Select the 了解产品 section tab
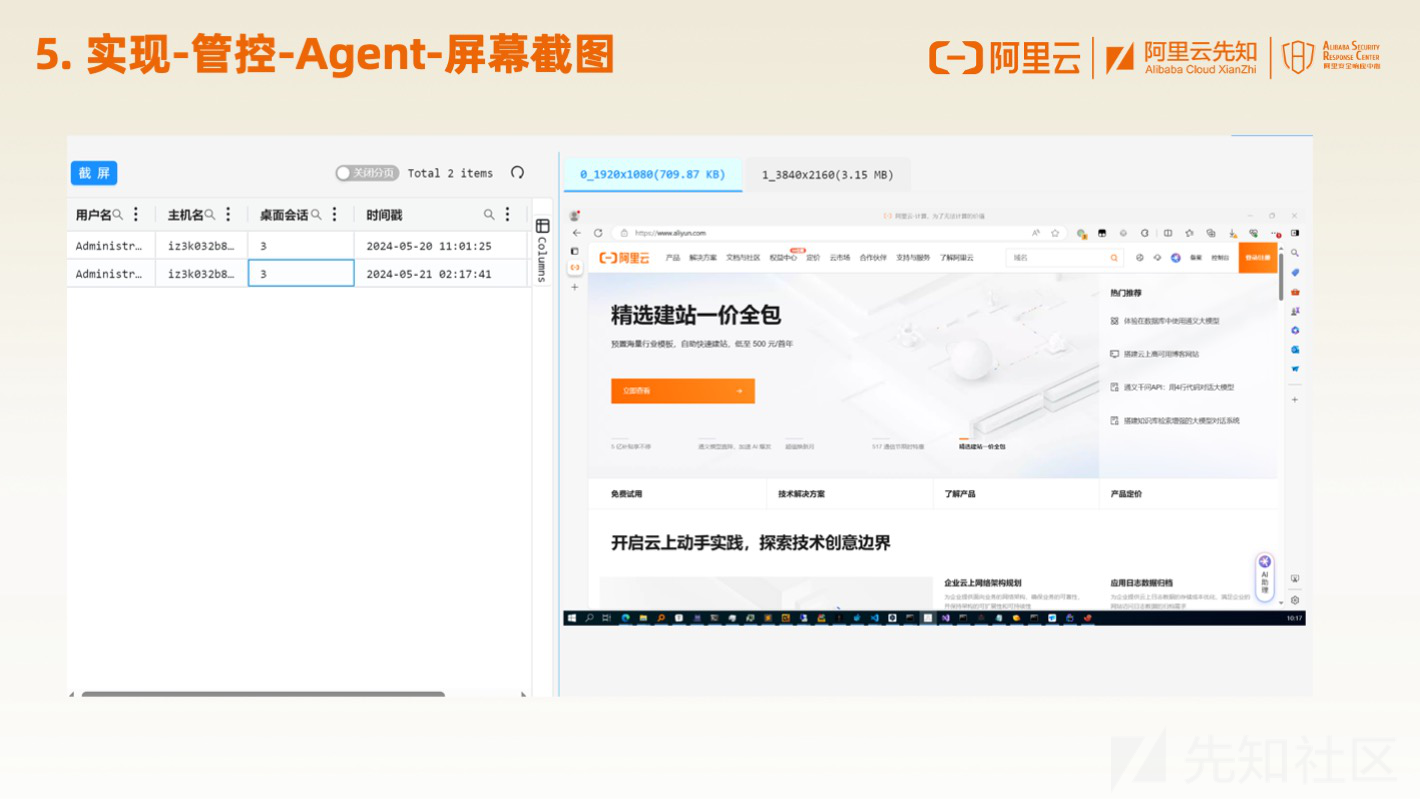Viewport: 1420px width, 799px height. coord(960,494)
